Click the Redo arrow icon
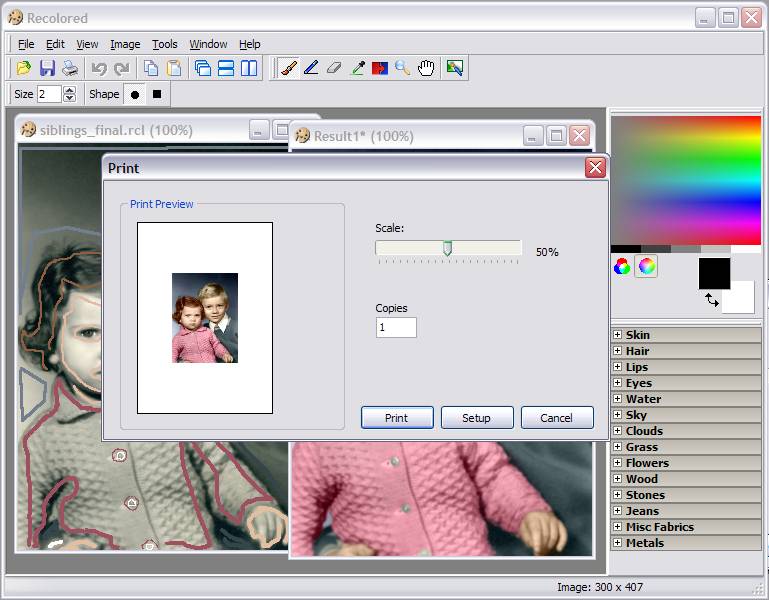The image size is (769, 600). 122,68
